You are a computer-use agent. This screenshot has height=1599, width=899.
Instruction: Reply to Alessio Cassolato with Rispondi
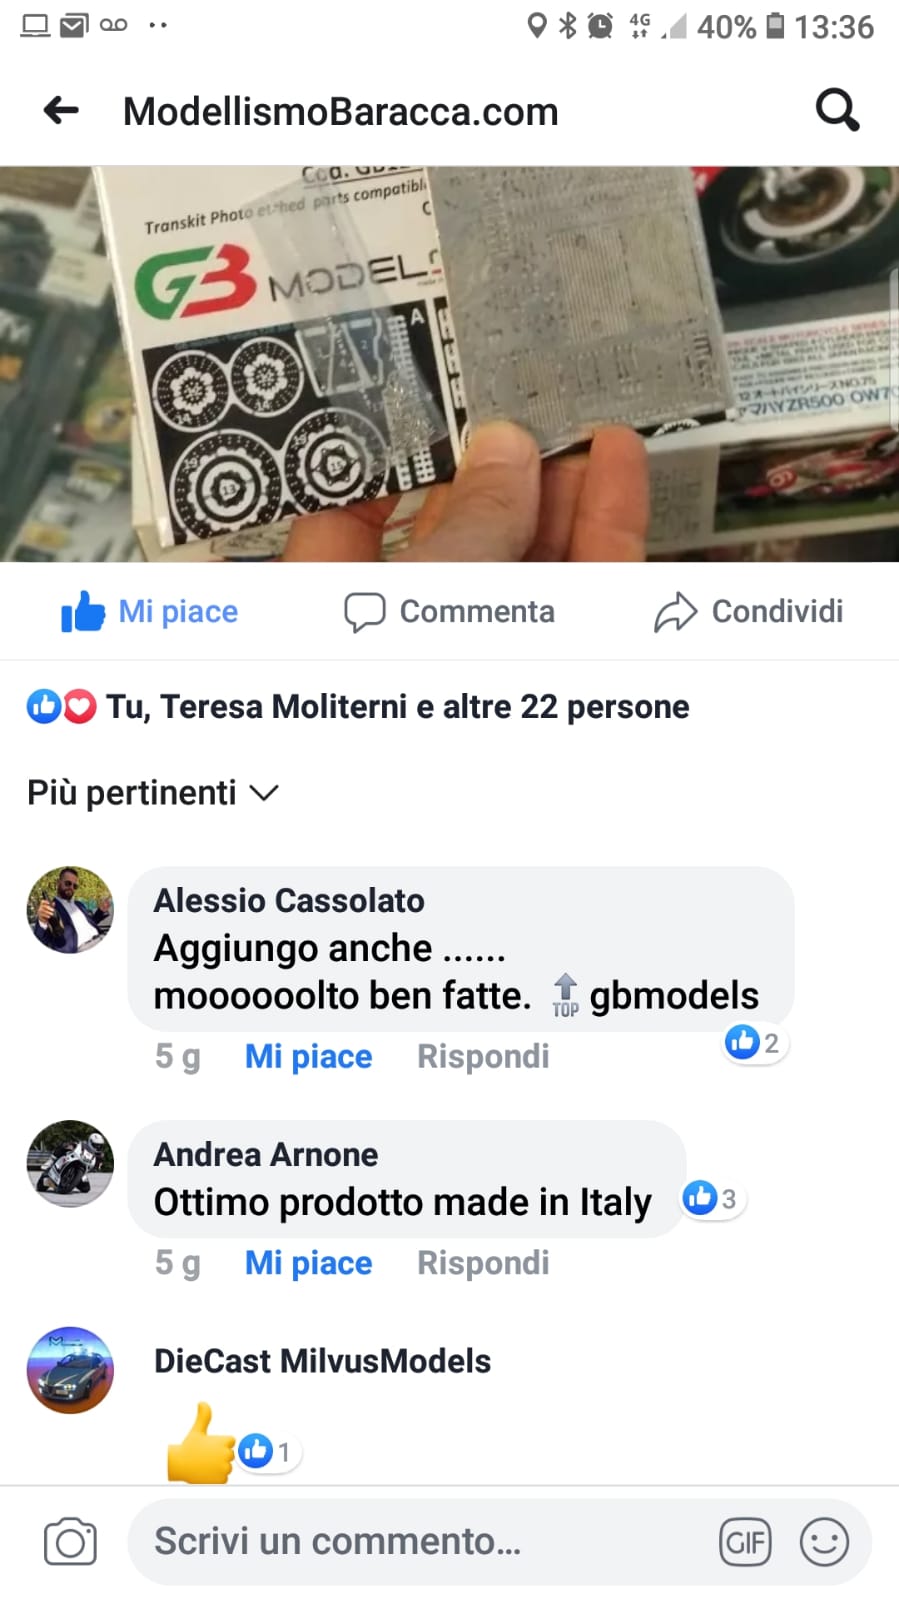(483, 1056)
